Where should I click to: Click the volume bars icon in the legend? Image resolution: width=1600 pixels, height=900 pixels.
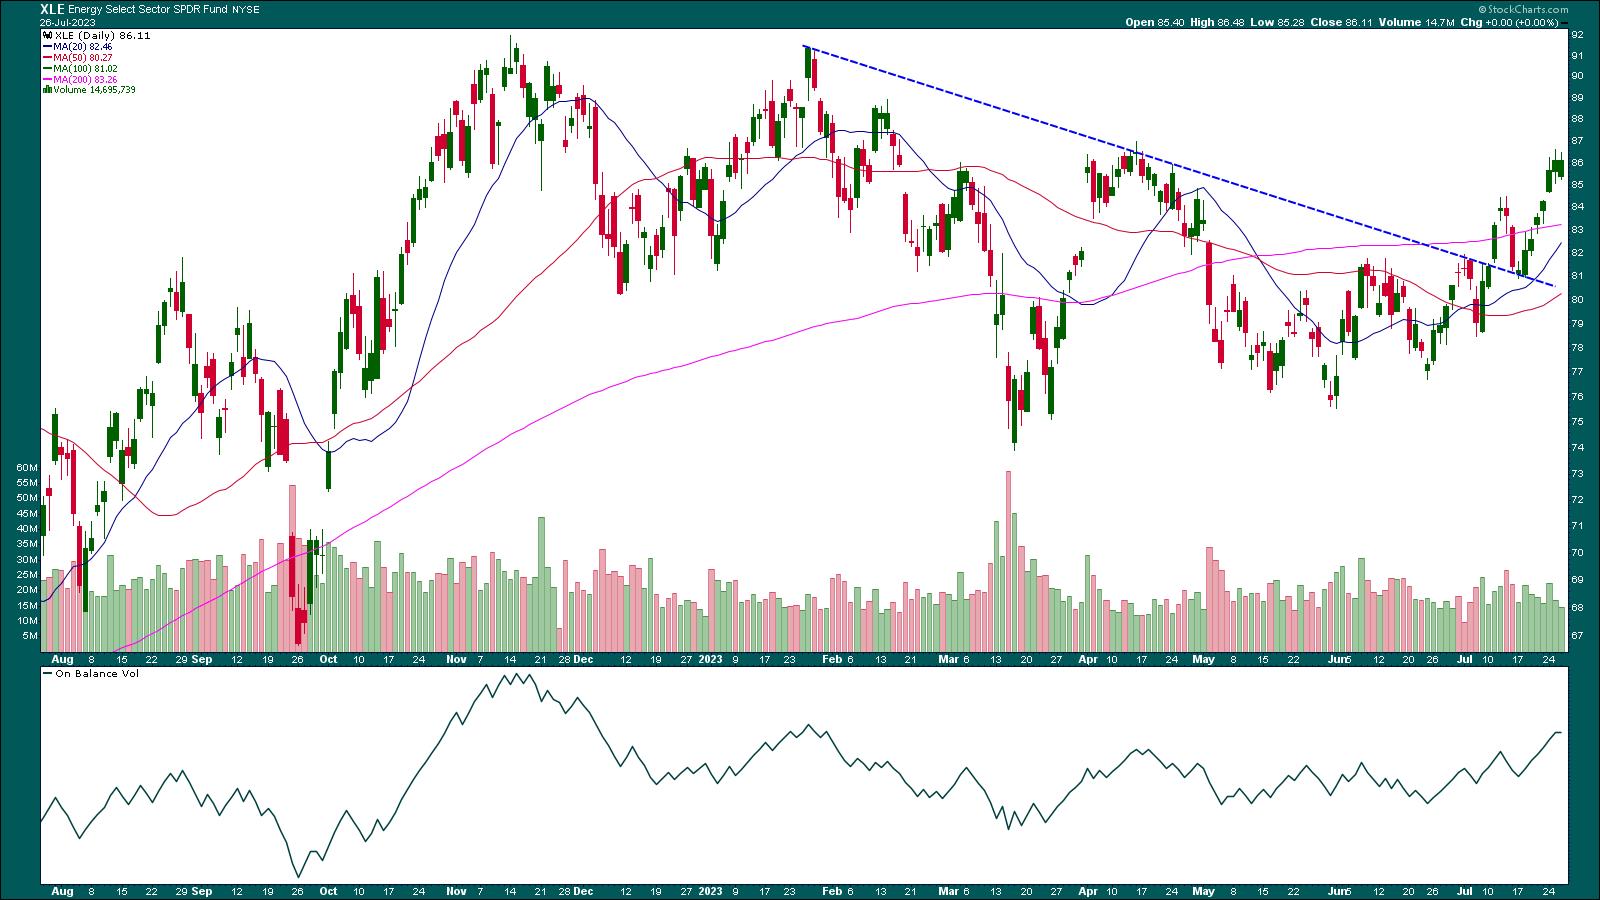(x=46, y=90)
